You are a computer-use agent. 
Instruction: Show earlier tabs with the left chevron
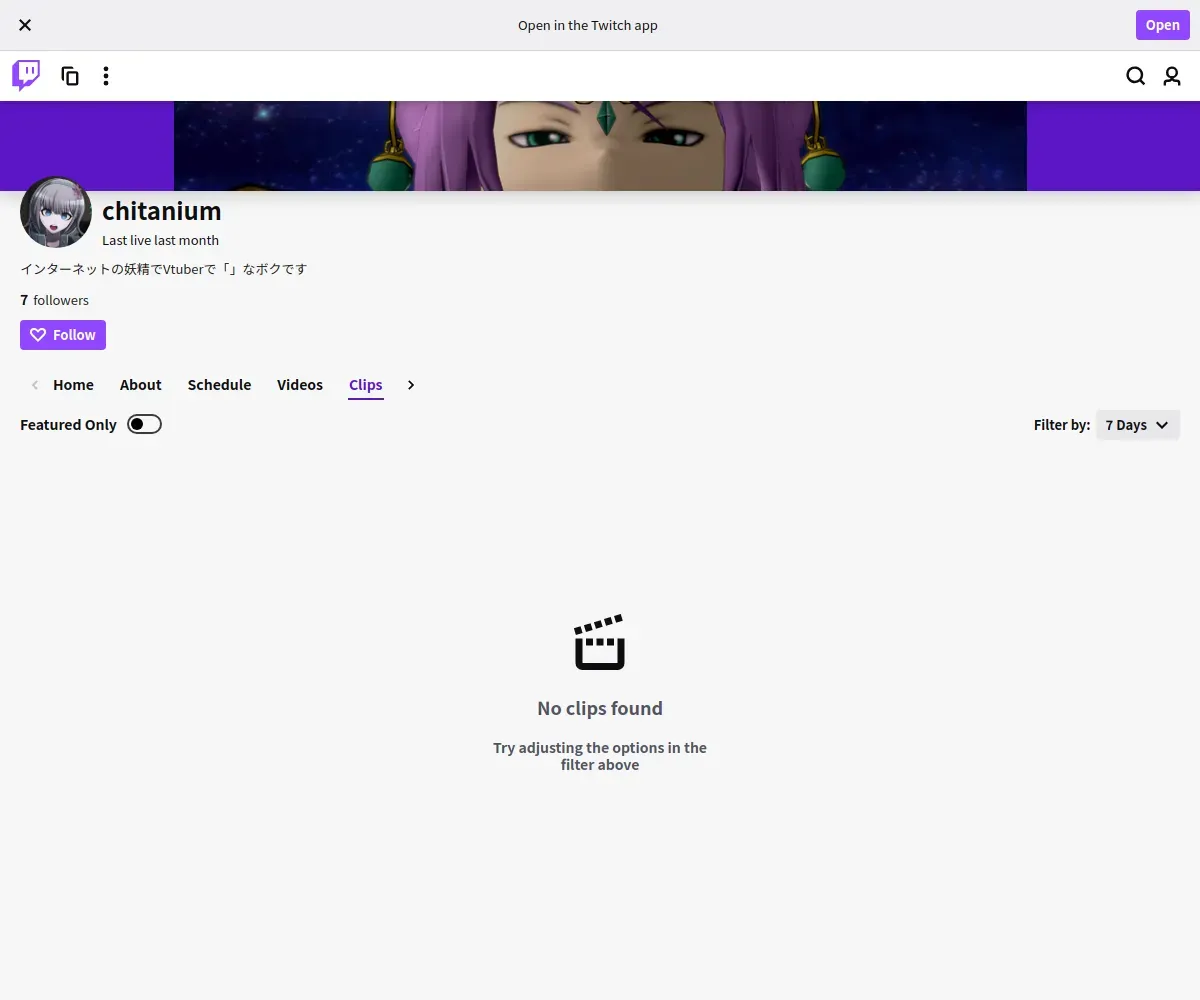(35, 385)
